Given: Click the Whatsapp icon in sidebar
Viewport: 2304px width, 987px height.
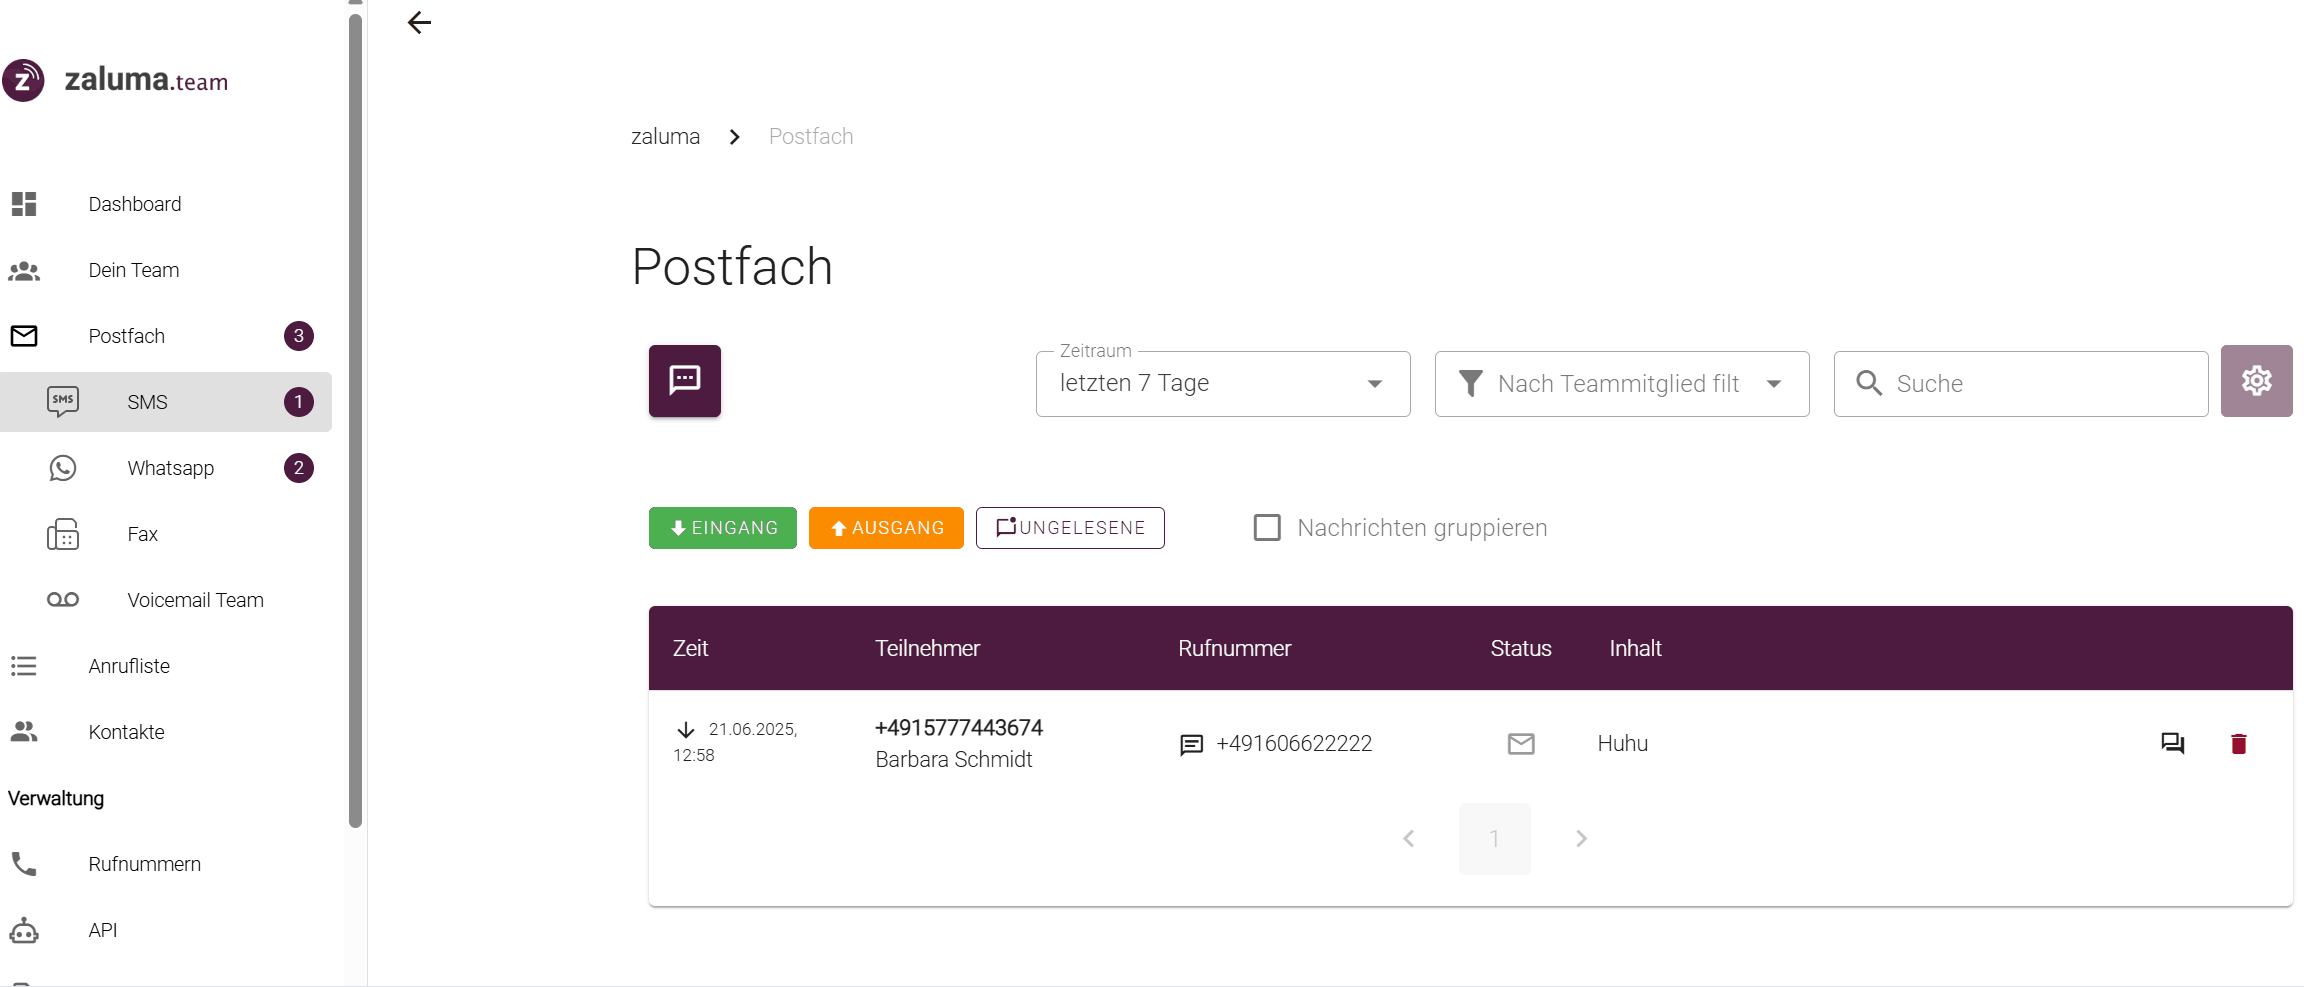Looking at the screenshot, I should pyautogui.click(x=63, y=468).
